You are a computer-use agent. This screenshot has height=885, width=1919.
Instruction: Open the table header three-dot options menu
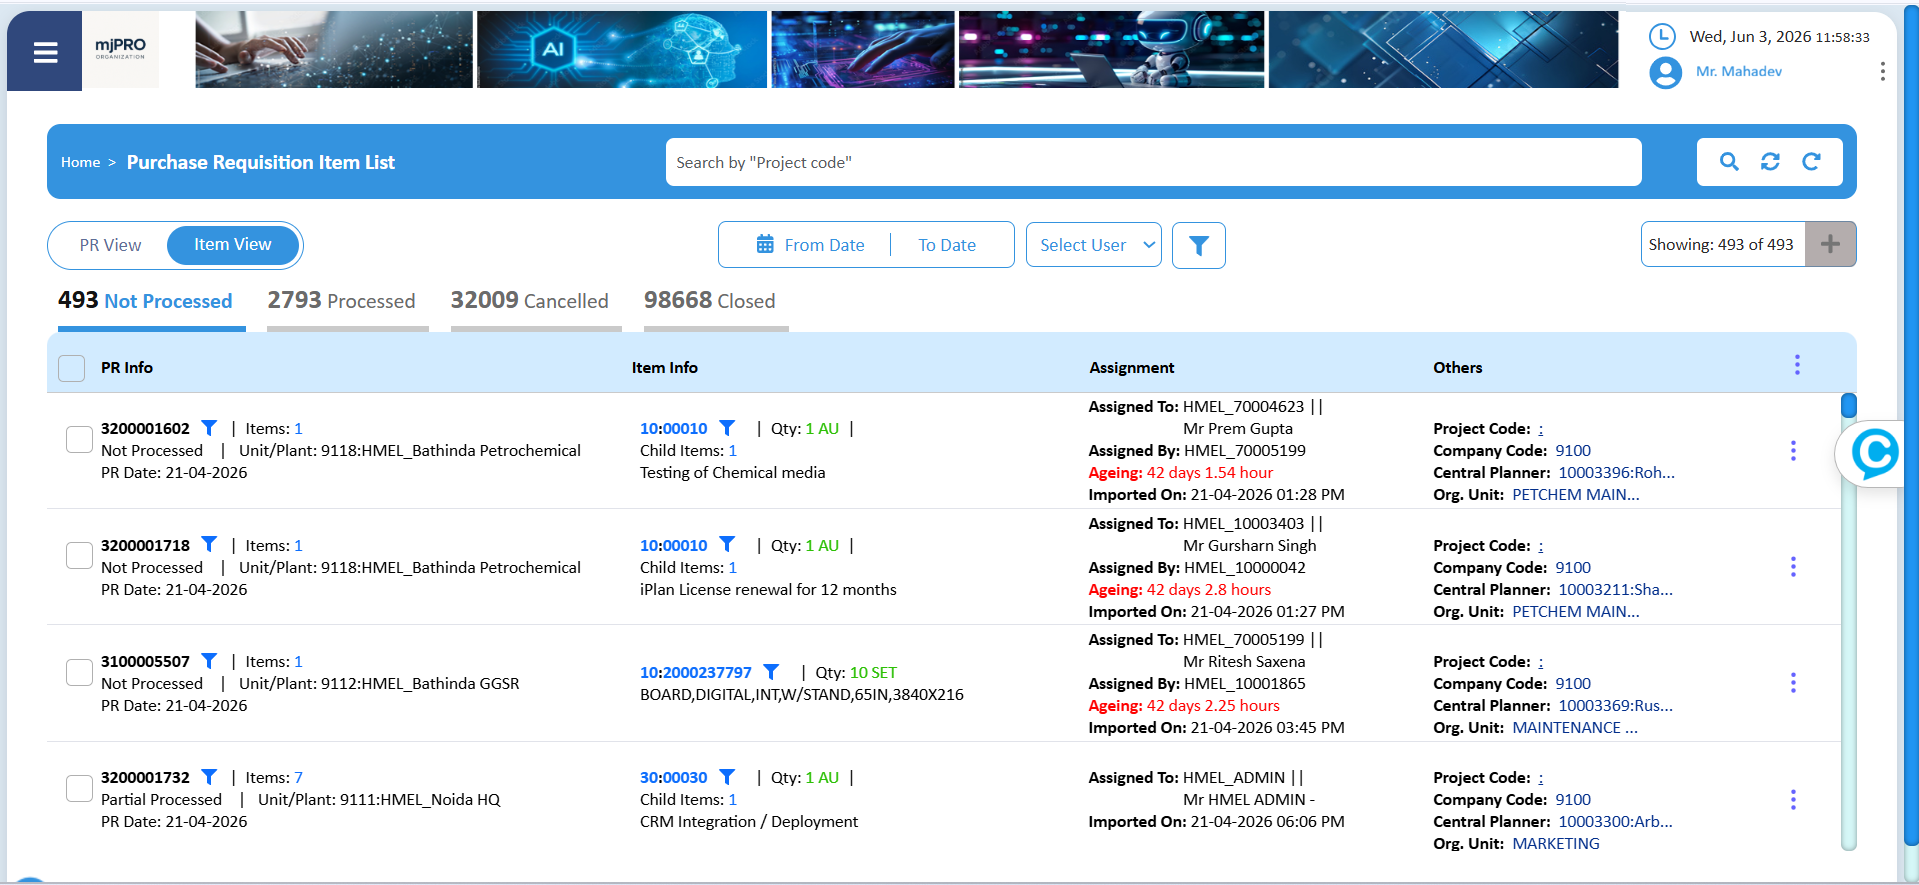(1797, 365)
